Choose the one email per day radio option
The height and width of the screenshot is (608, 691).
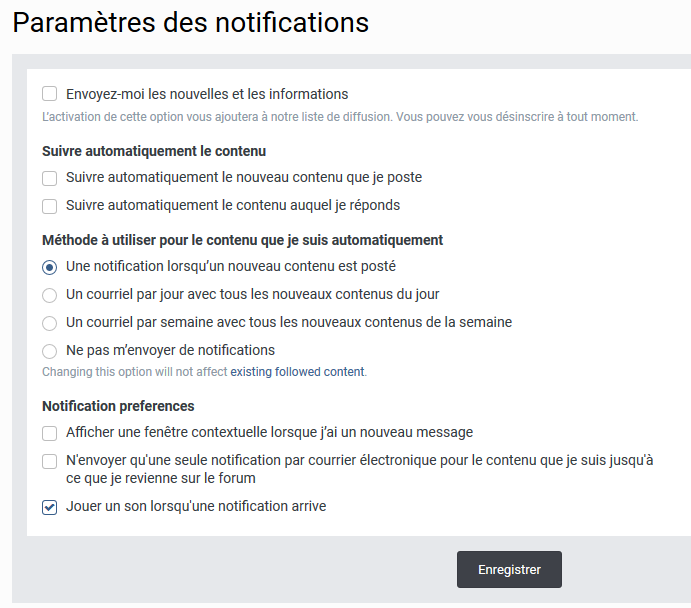[50, 295]
